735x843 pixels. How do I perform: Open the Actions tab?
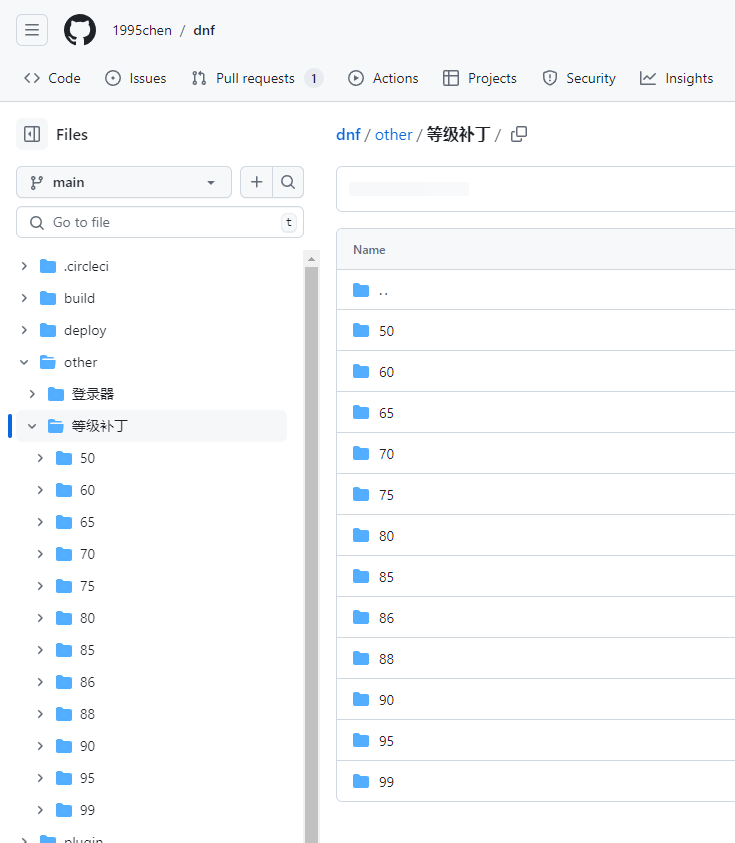383,78
